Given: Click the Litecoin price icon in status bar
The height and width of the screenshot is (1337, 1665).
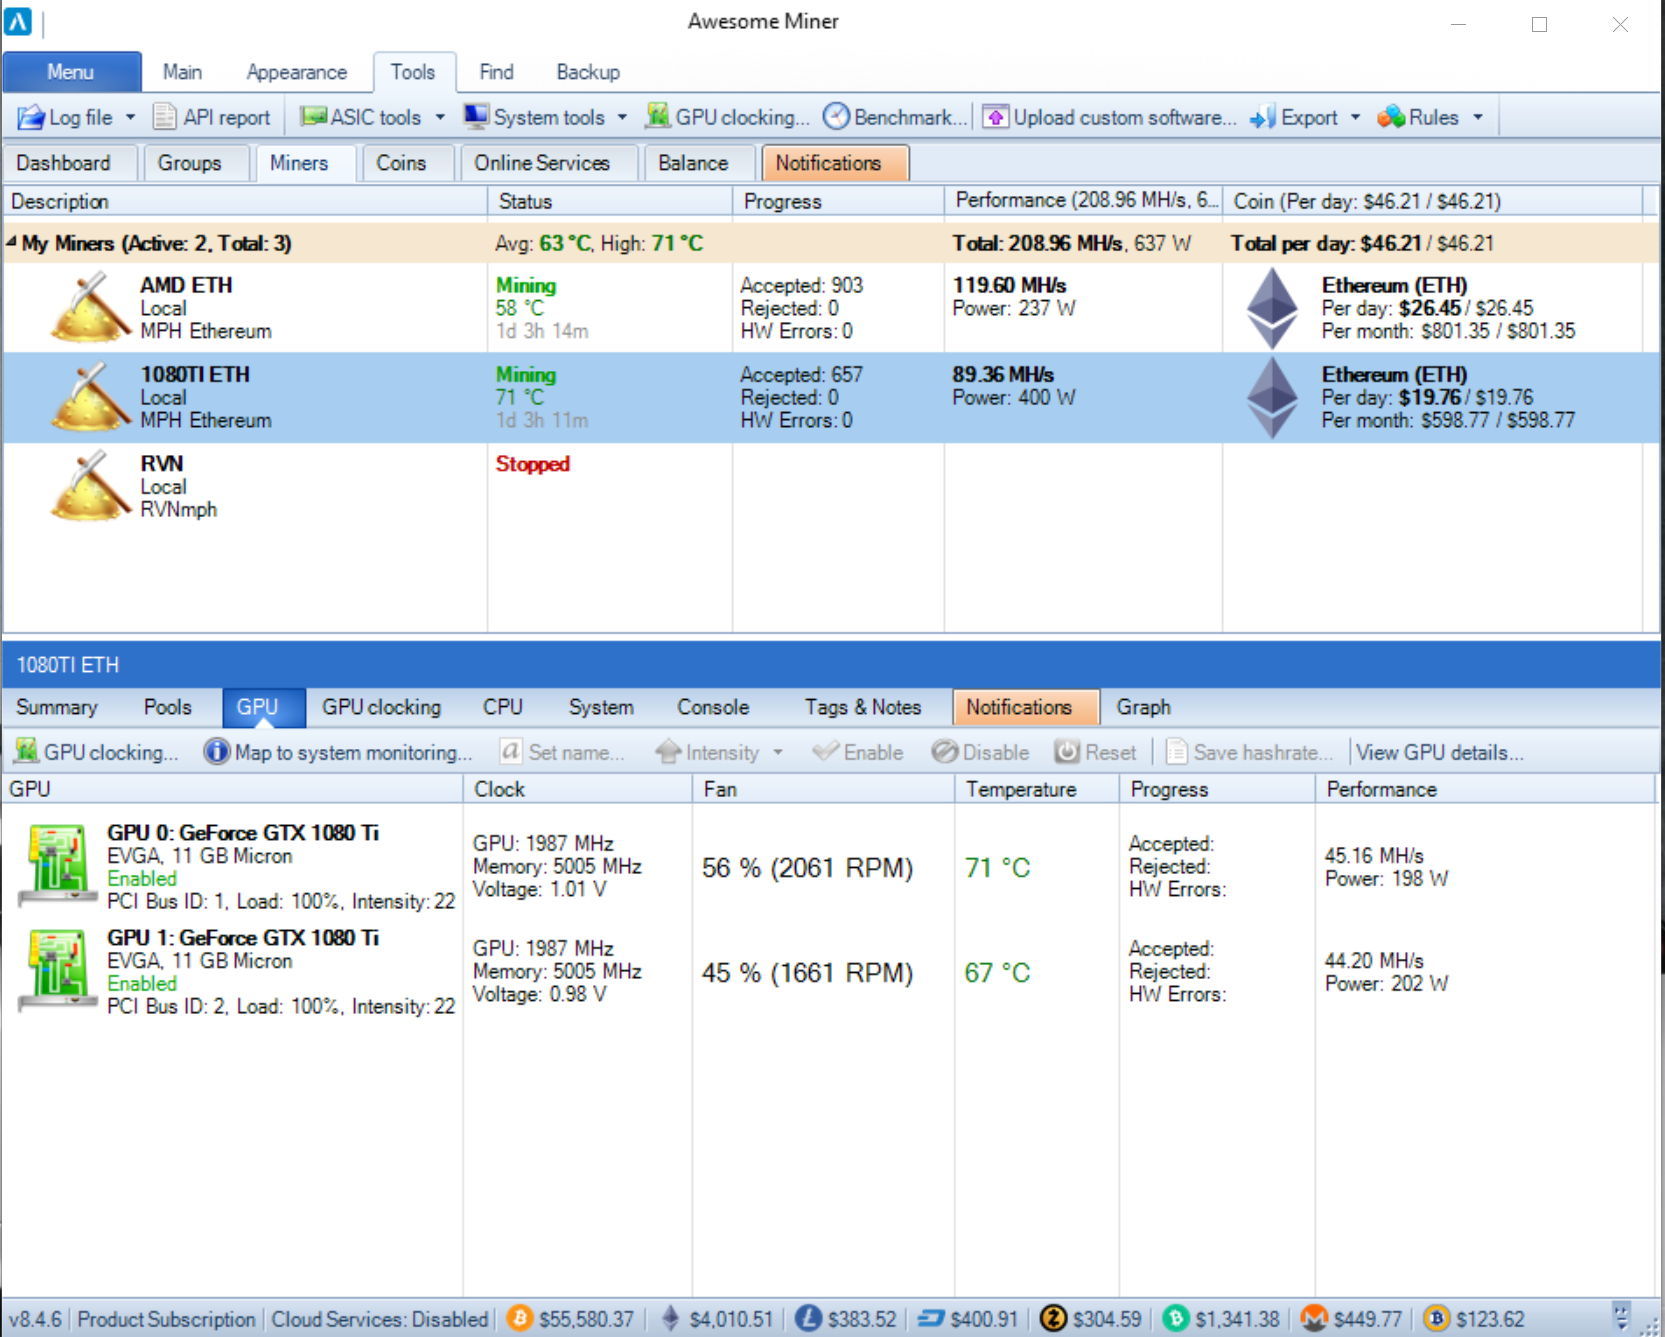Looking at the screenshot, I should click(808, 1319).
